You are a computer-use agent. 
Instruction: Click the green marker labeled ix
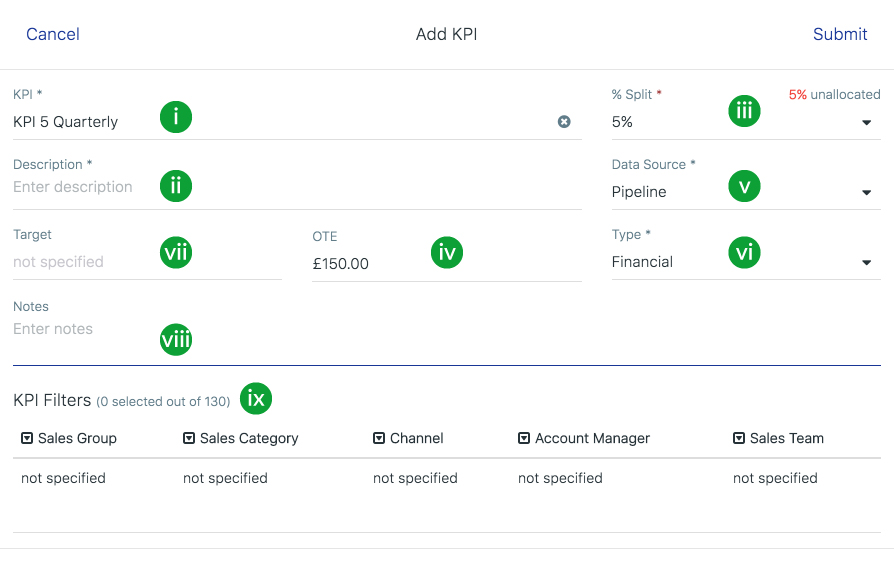point(255,398)
